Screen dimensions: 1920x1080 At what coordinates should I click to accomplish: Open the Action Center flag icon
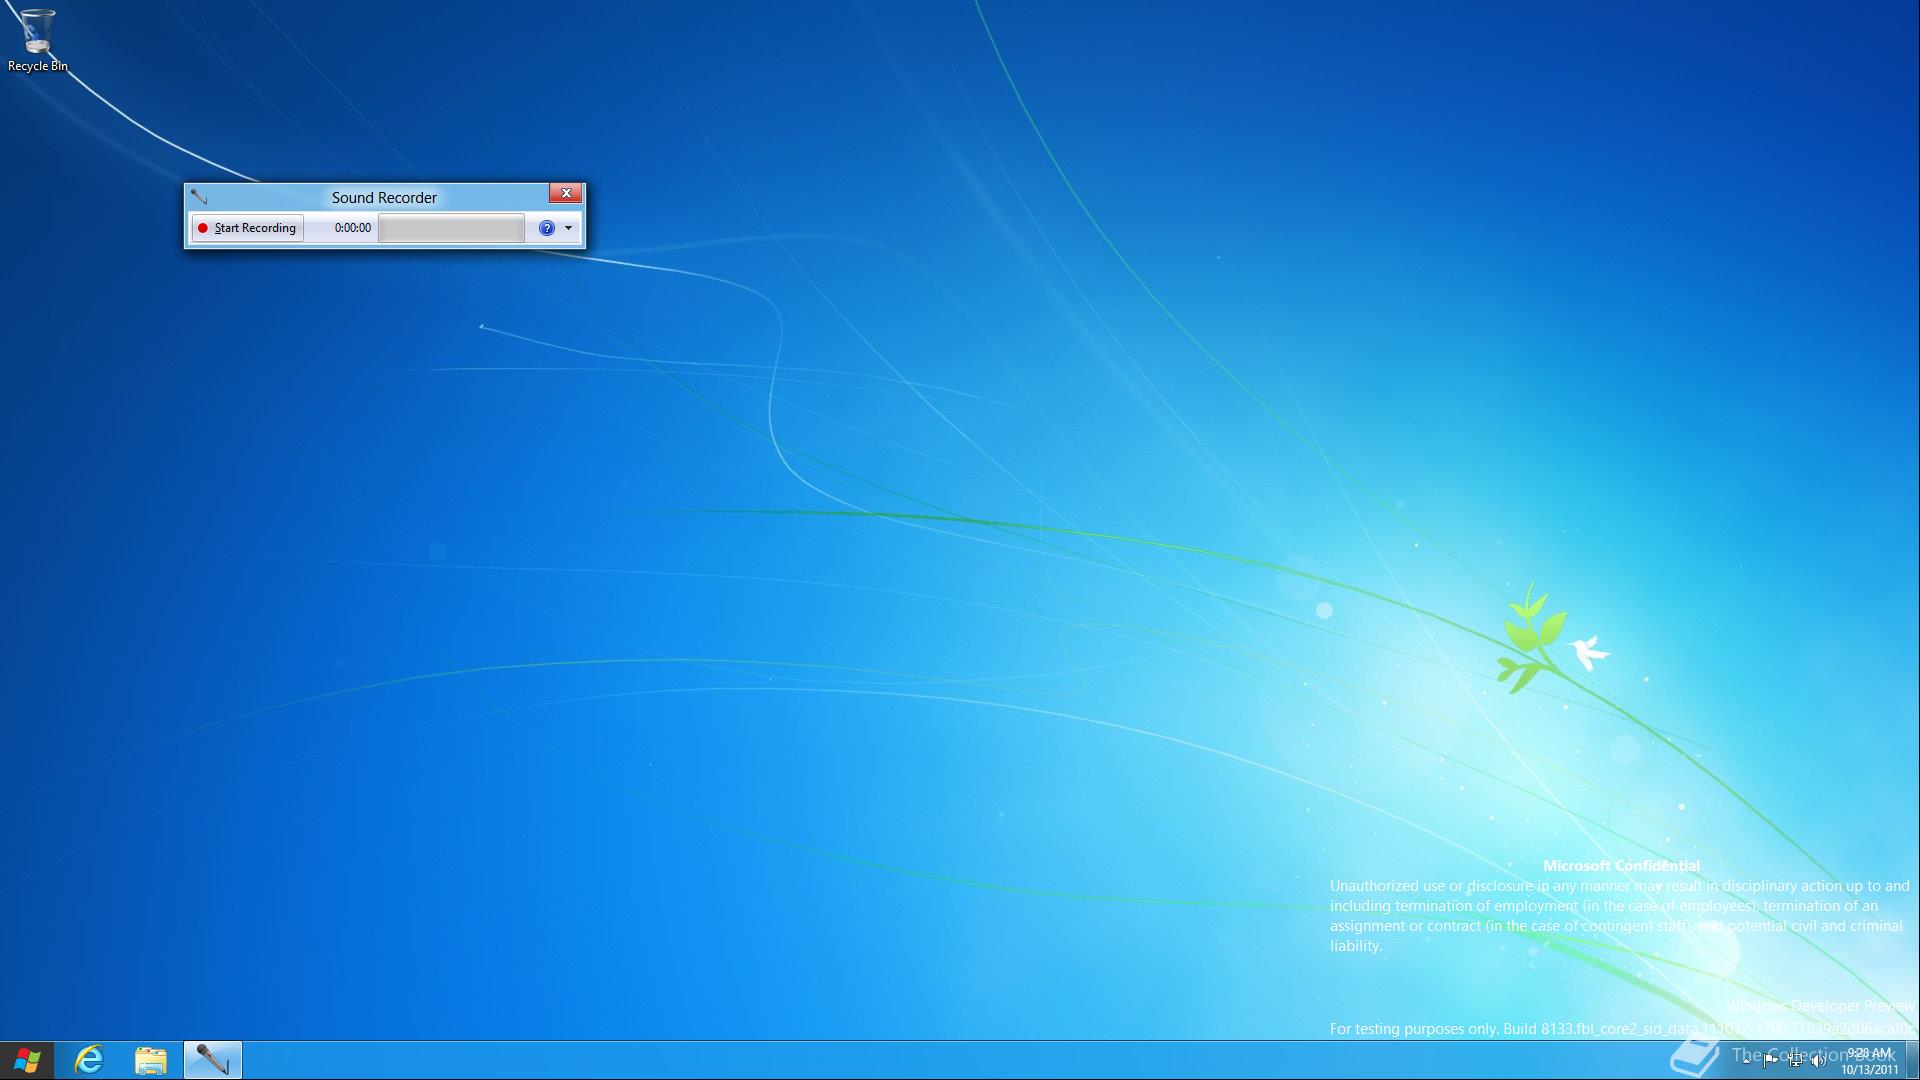pos(1770,1060)
